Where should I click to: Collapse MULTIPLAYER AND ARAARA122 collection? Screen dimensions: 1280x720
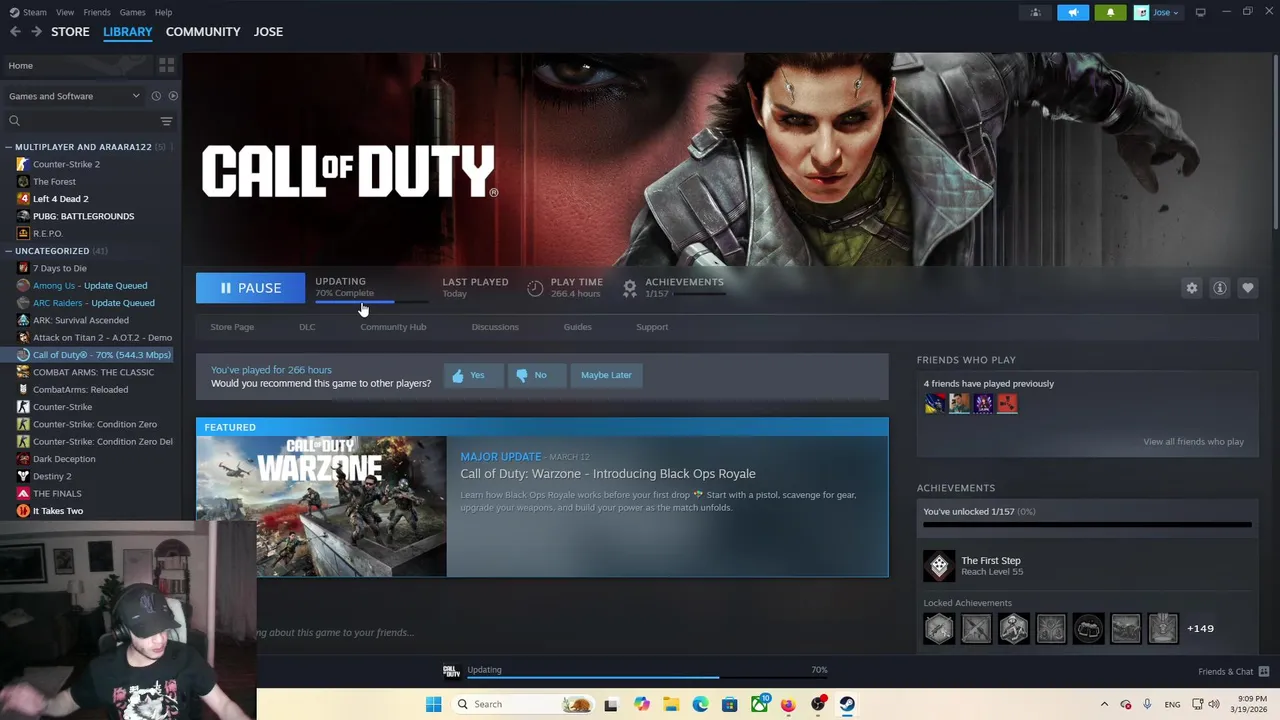pyautogui.click(x=8, y=147)
